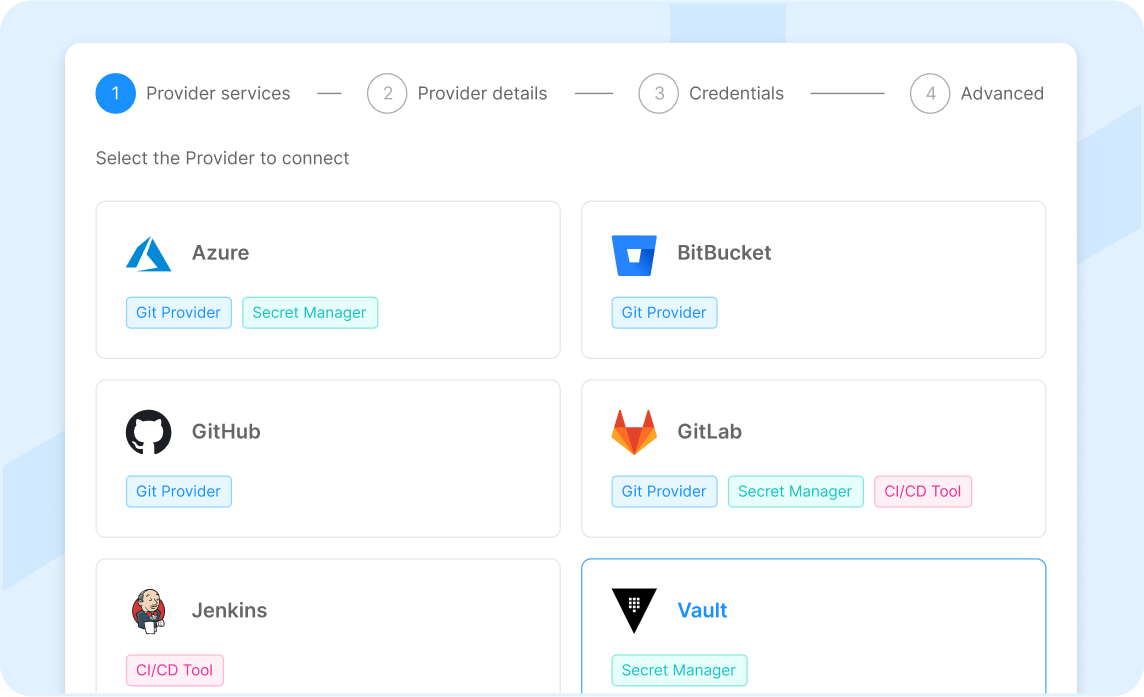Select Jenkins' CI/CD Tool tag

[174, 670]
